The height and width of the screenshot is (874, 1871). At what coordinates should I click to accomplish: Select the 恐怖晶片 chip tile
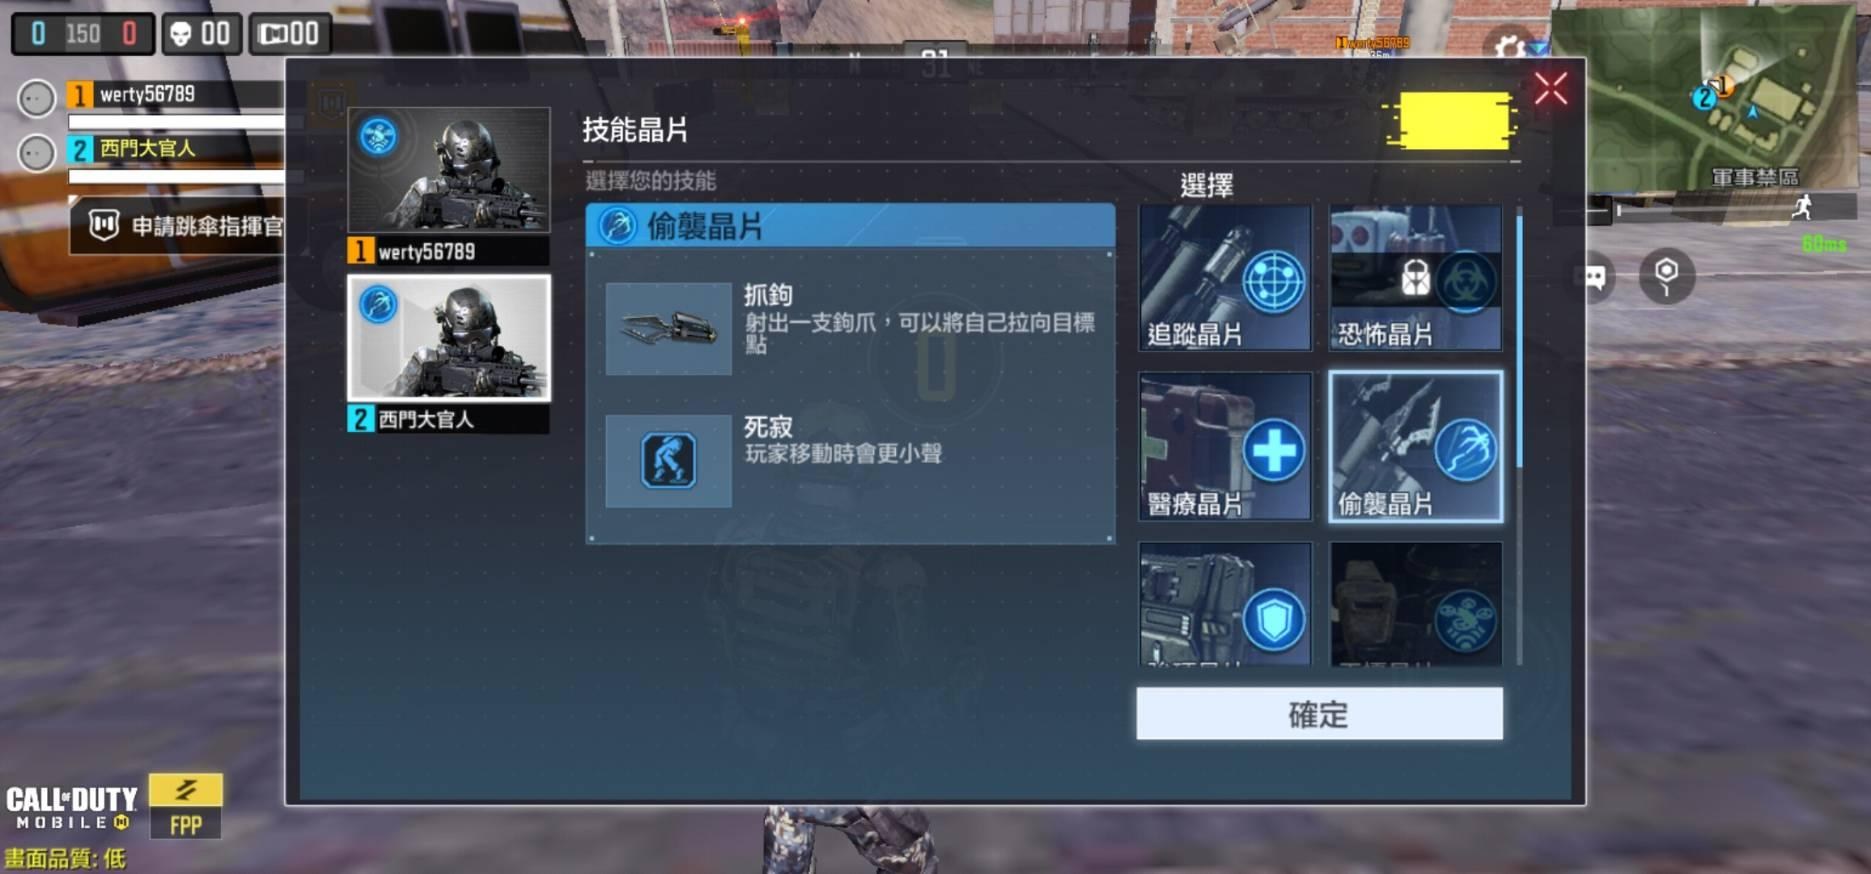tap(1415, 278)
